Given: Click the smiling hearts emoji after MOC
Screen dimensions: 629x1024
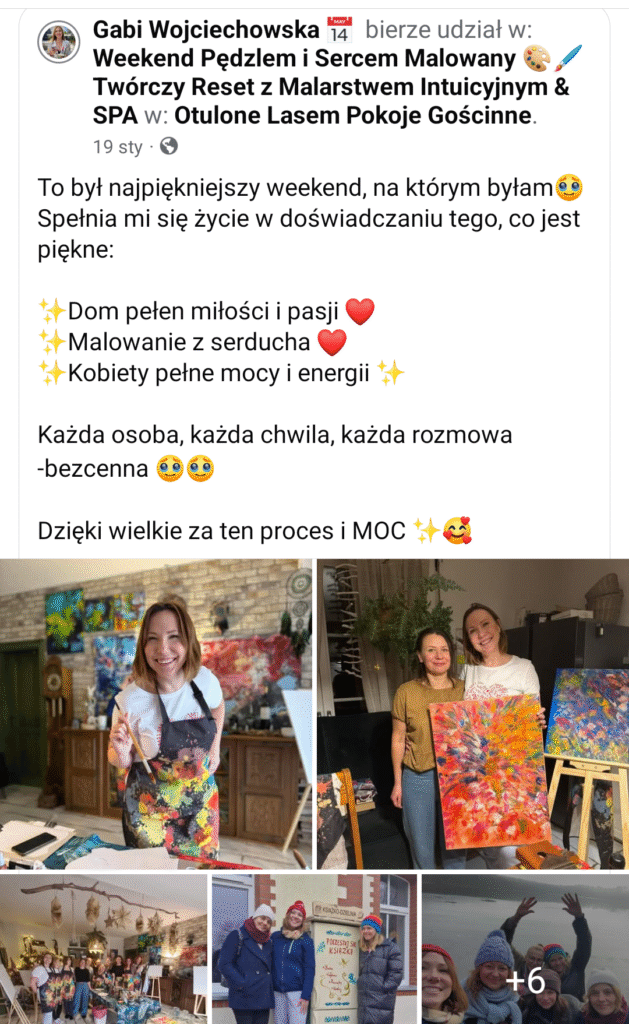Looking at the screenshot, I should pos(457,530).
